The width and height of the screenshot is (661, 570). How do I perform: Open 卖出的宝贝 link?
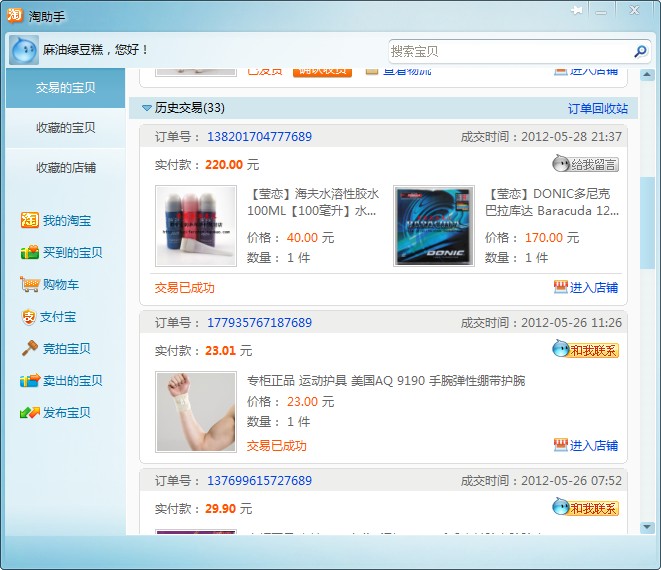coord(73,381)
